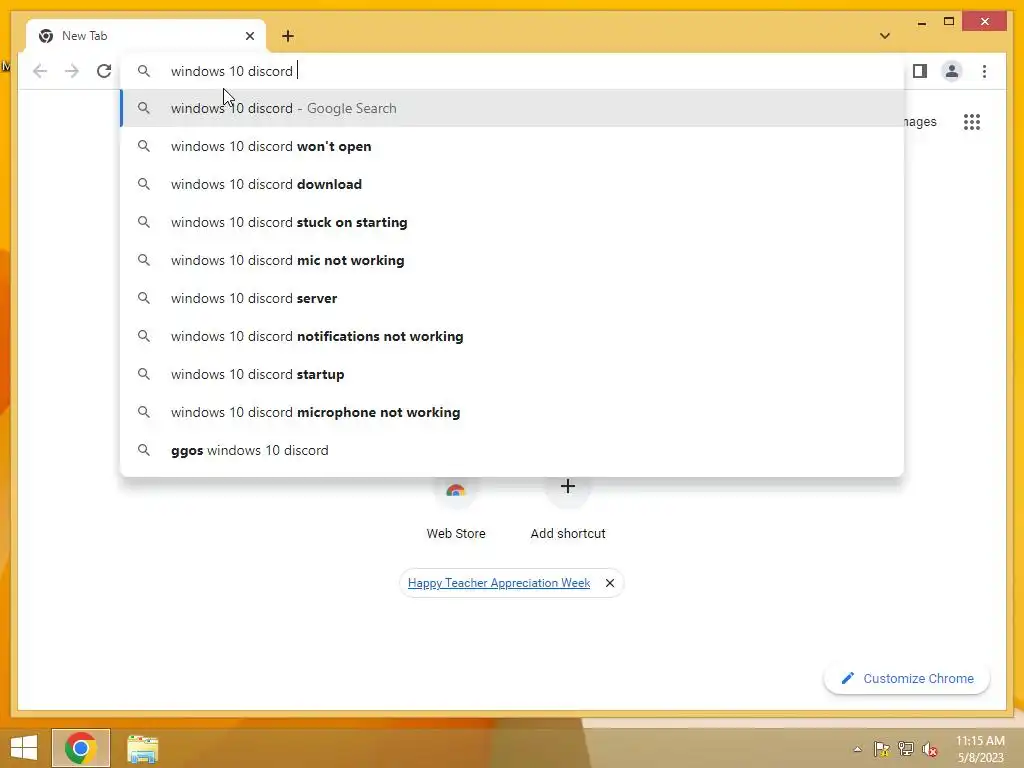The image size is (1024, 768).
Task: Click search icon beside 'microphone not working' suggestion
Action: point(144,412)
